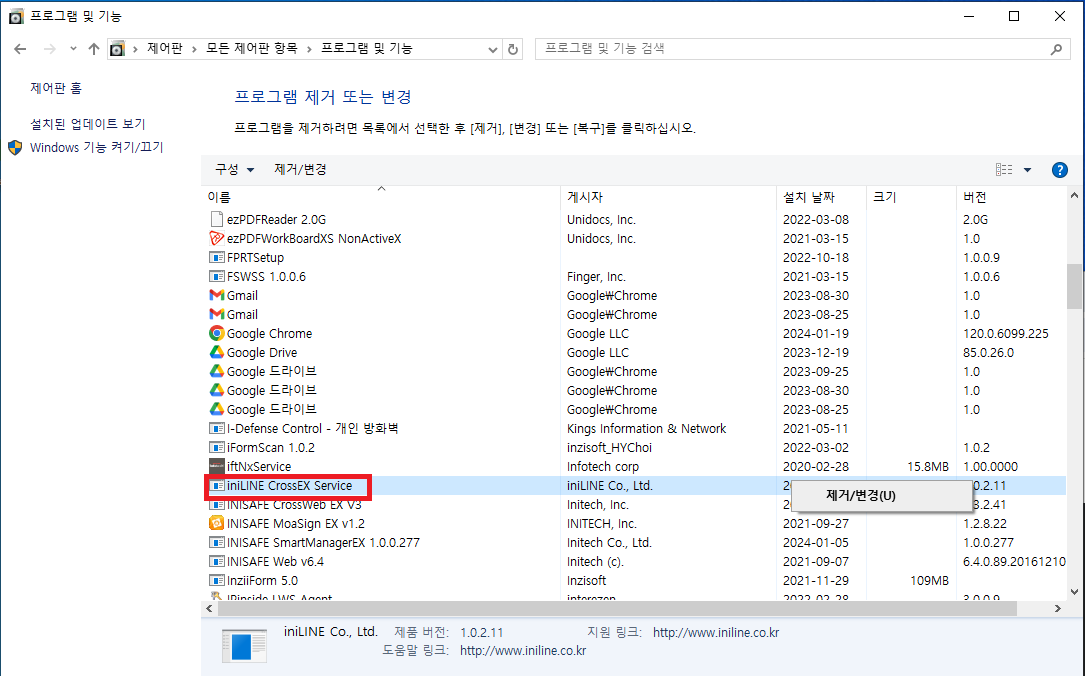
Task: Click the Kings Information & Network publisher
Action: [646, 428]
